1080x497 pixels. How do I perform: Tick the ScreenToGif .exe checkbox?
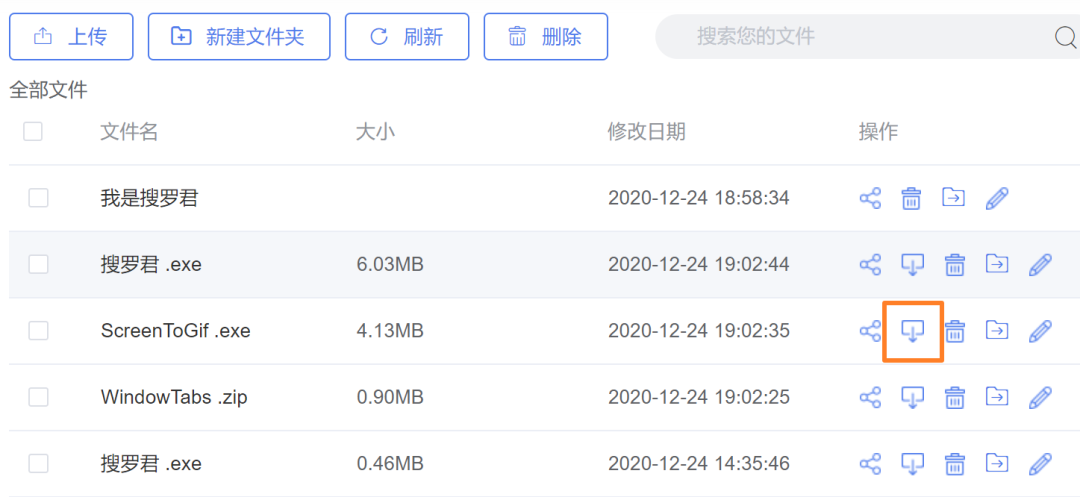38,330
